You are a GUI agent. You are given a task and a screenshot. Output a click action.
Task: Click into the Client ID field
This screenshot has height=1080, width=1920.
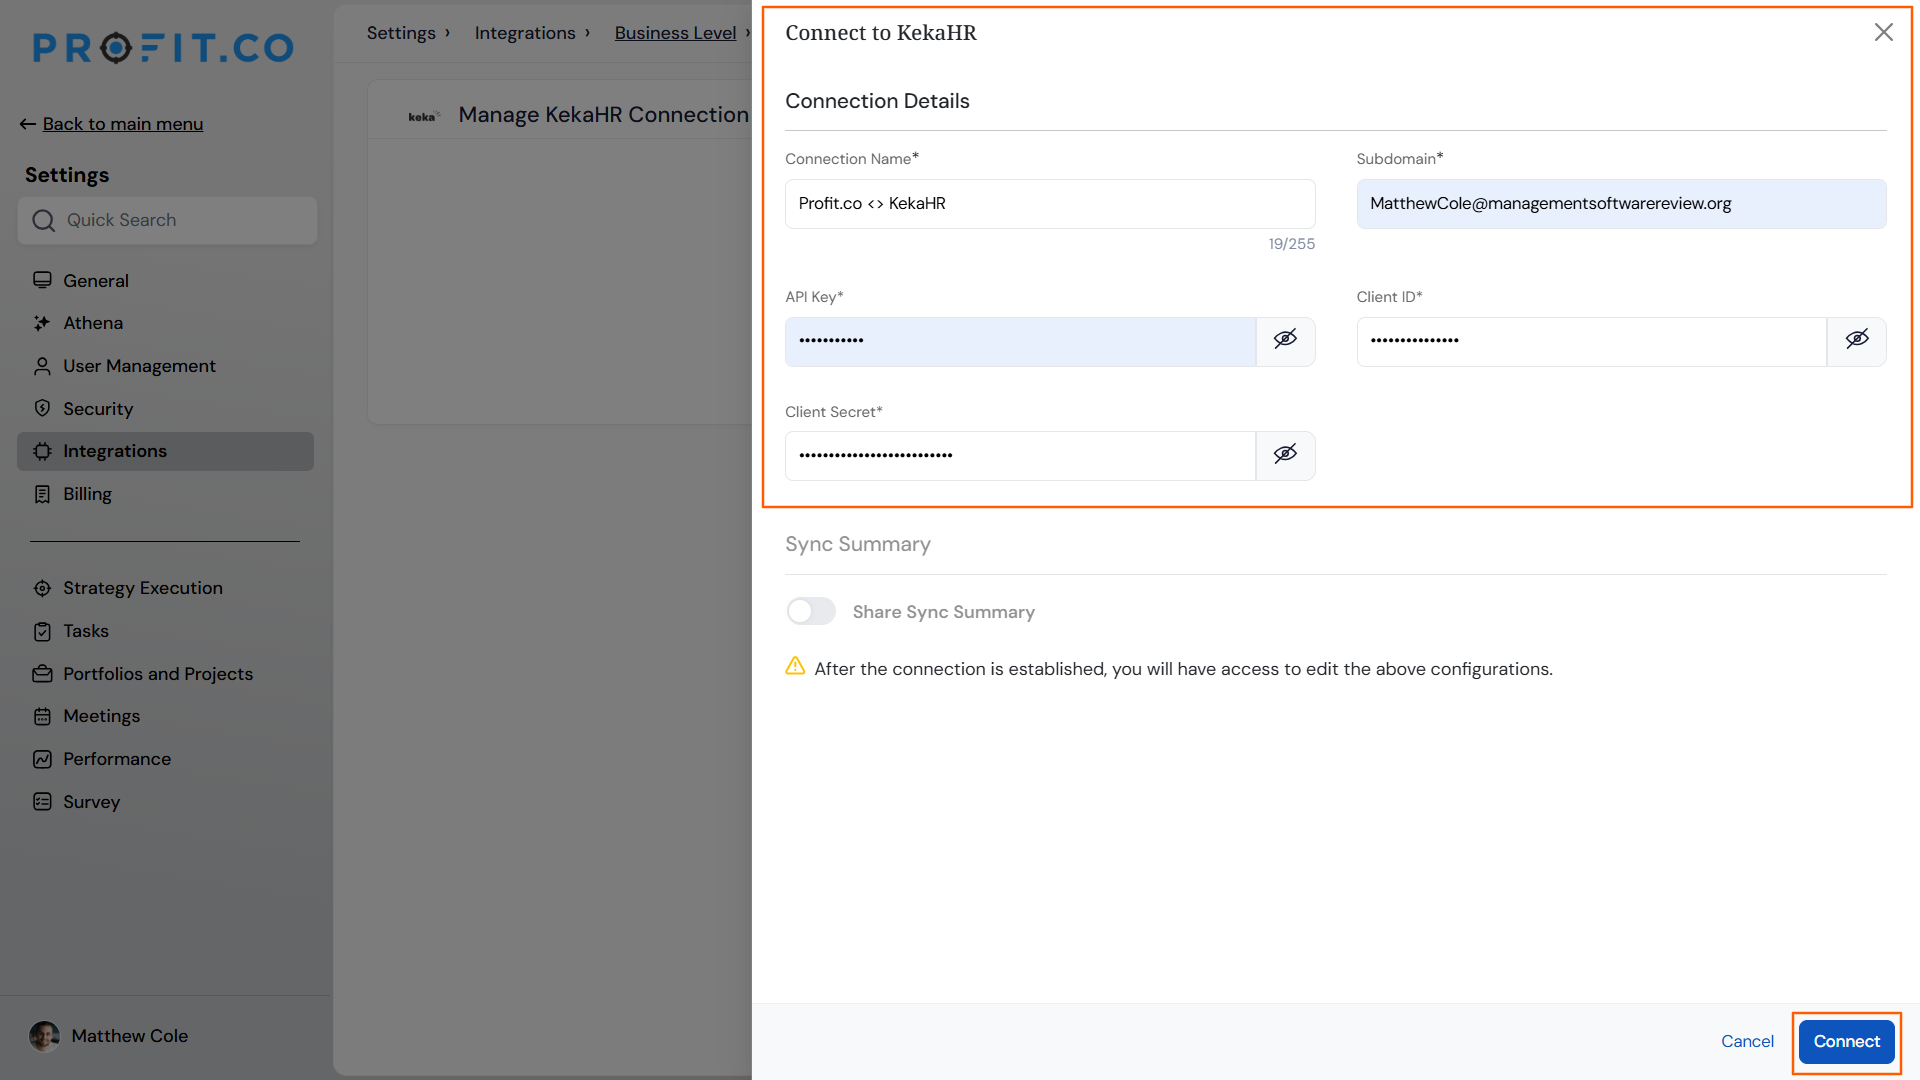[x=1591, y=341]
